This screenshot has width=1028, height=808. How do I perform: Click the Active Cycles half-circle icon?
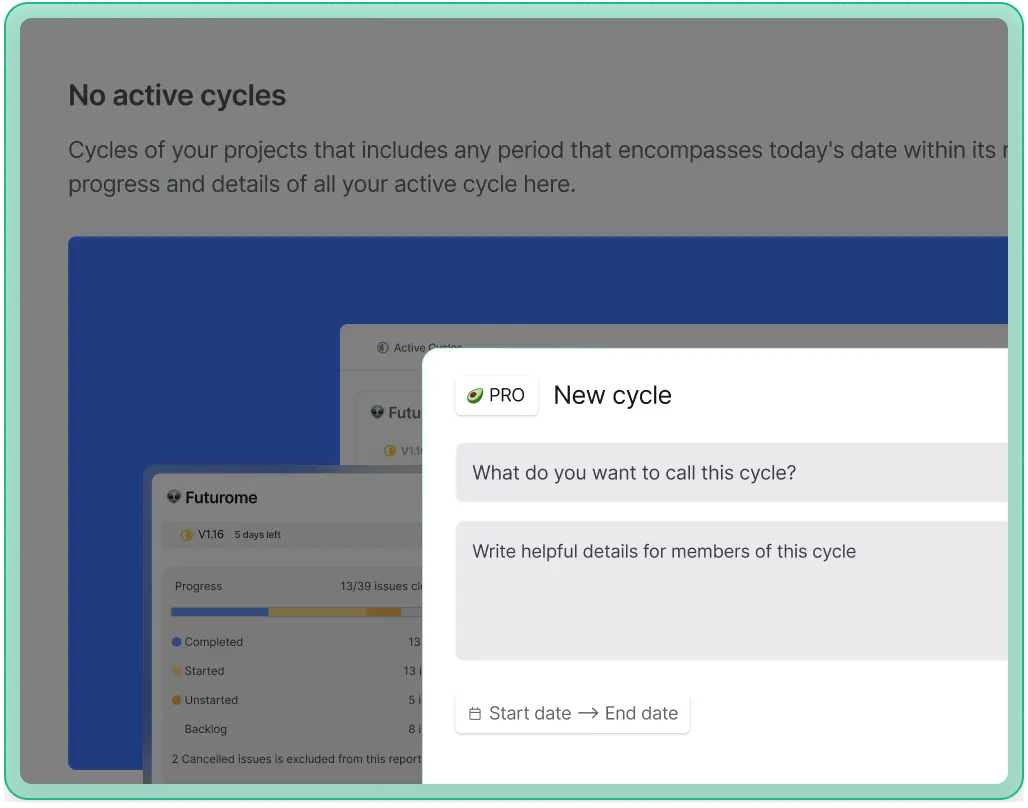[x=383, y=348]
